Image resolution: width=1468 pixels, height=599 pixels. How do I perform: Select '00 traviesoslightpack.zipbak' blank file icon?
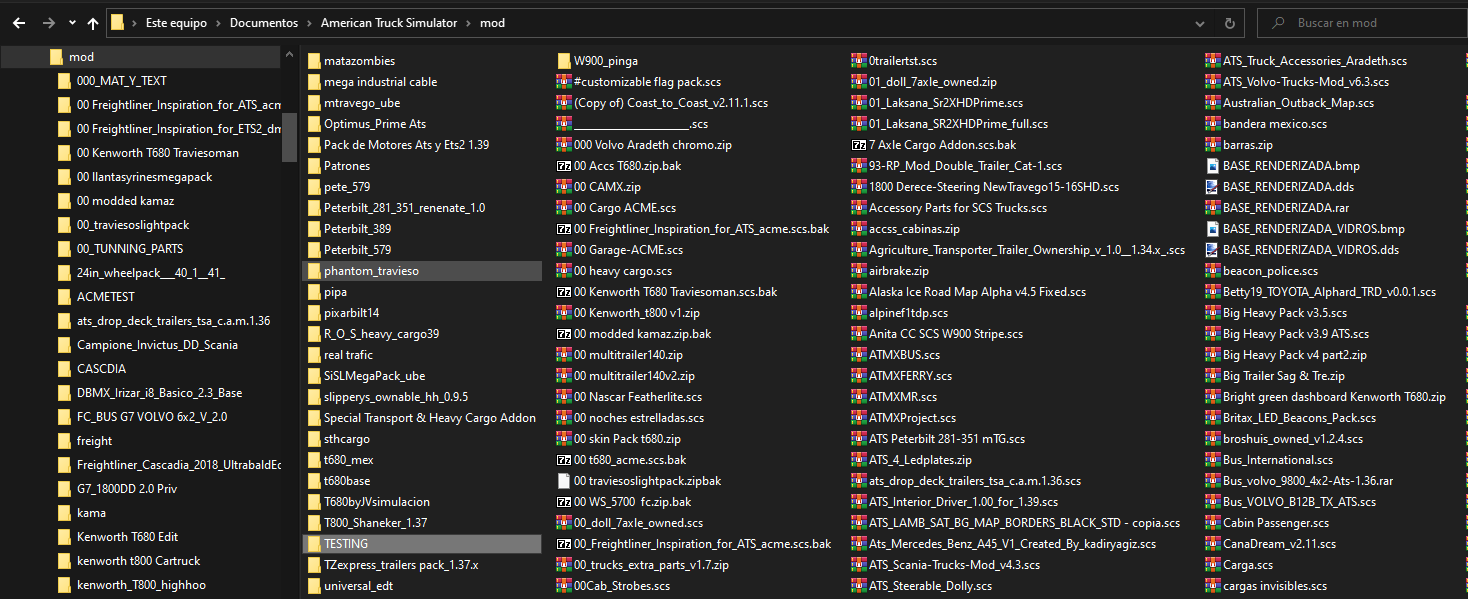[564, 481]
